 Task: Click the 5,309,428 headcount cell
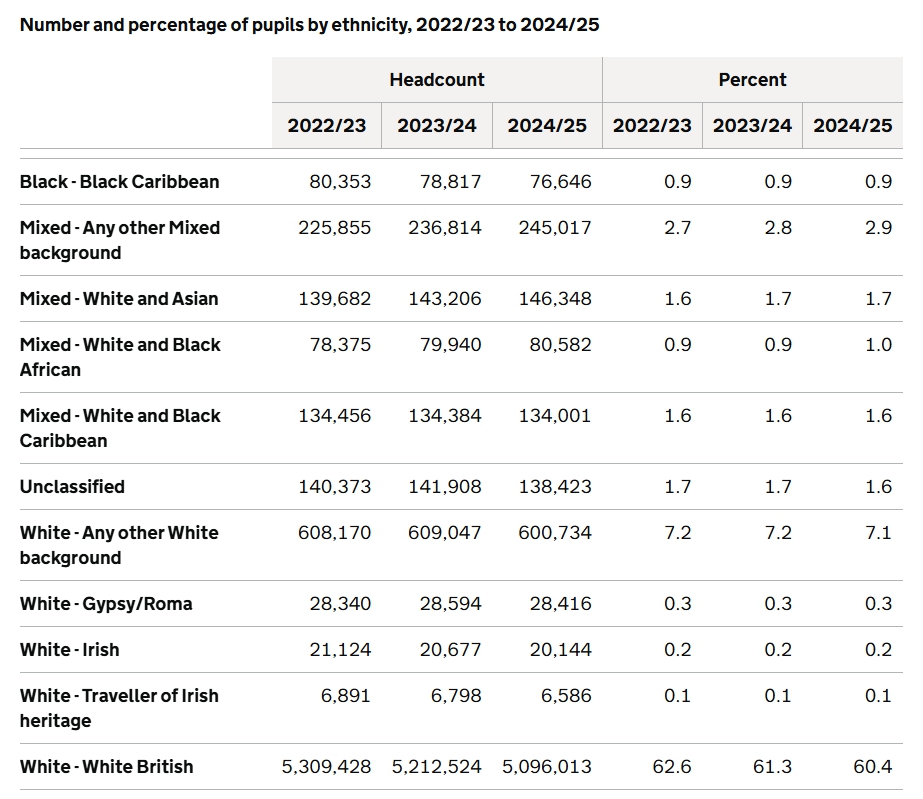coord(326,767)
